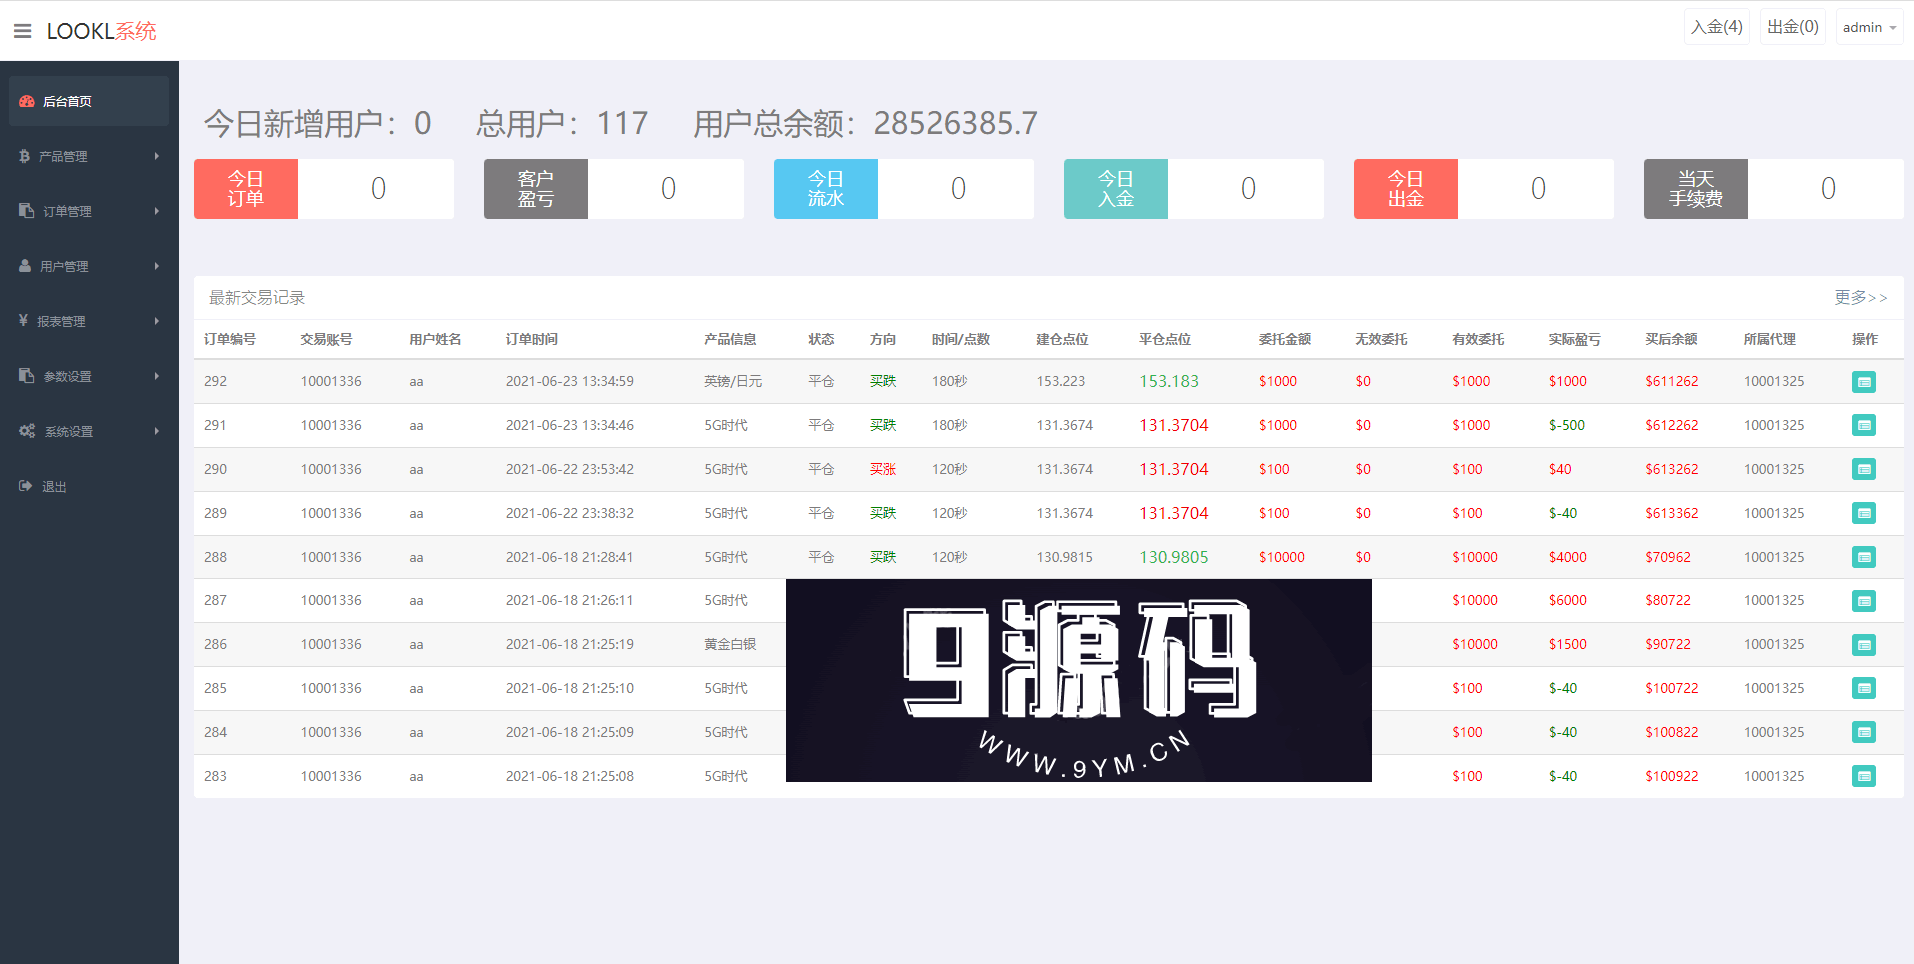
Task: Open the 更多>> link
Action: point(1860,297)
